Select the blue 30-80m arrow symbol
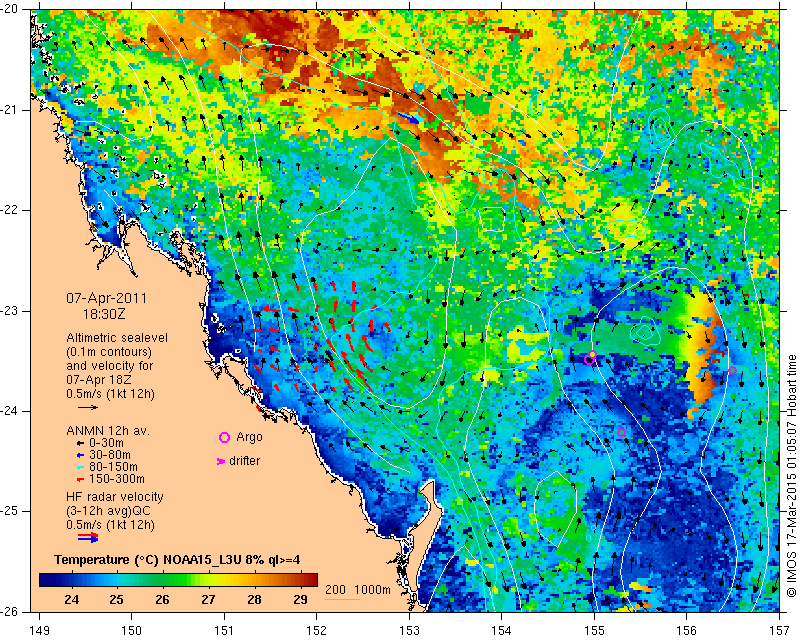 click(x=80, y=455)
